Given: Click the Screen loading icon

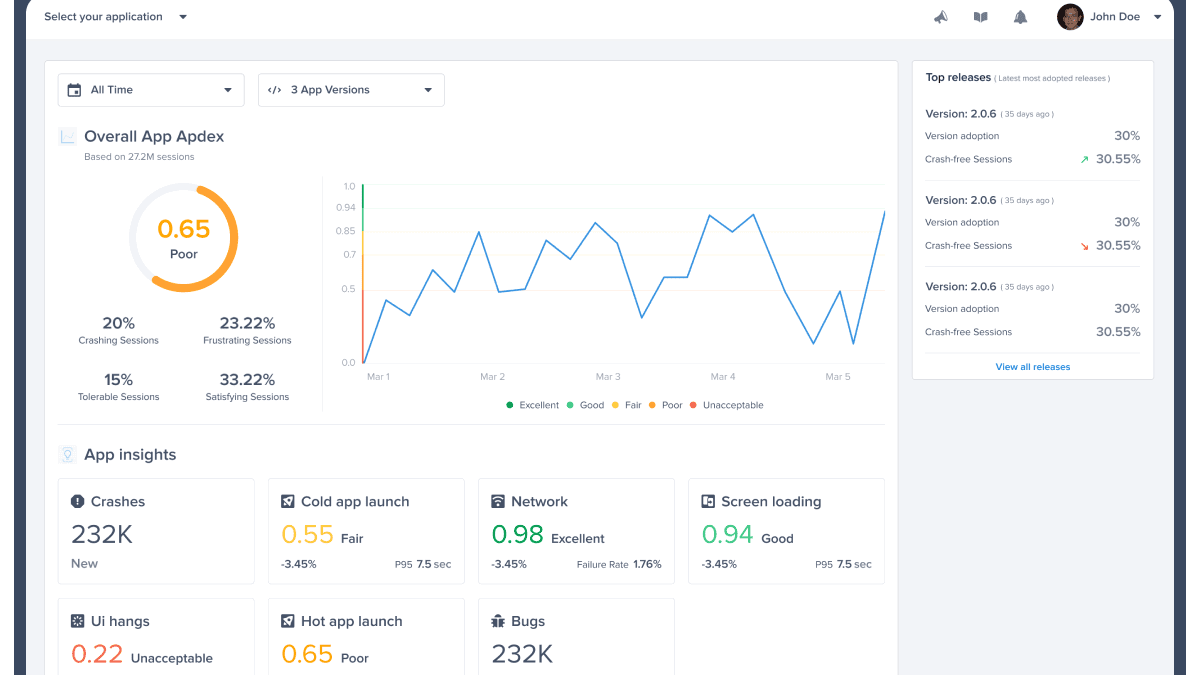Looking at the screenshot, I should coord(707,501).
